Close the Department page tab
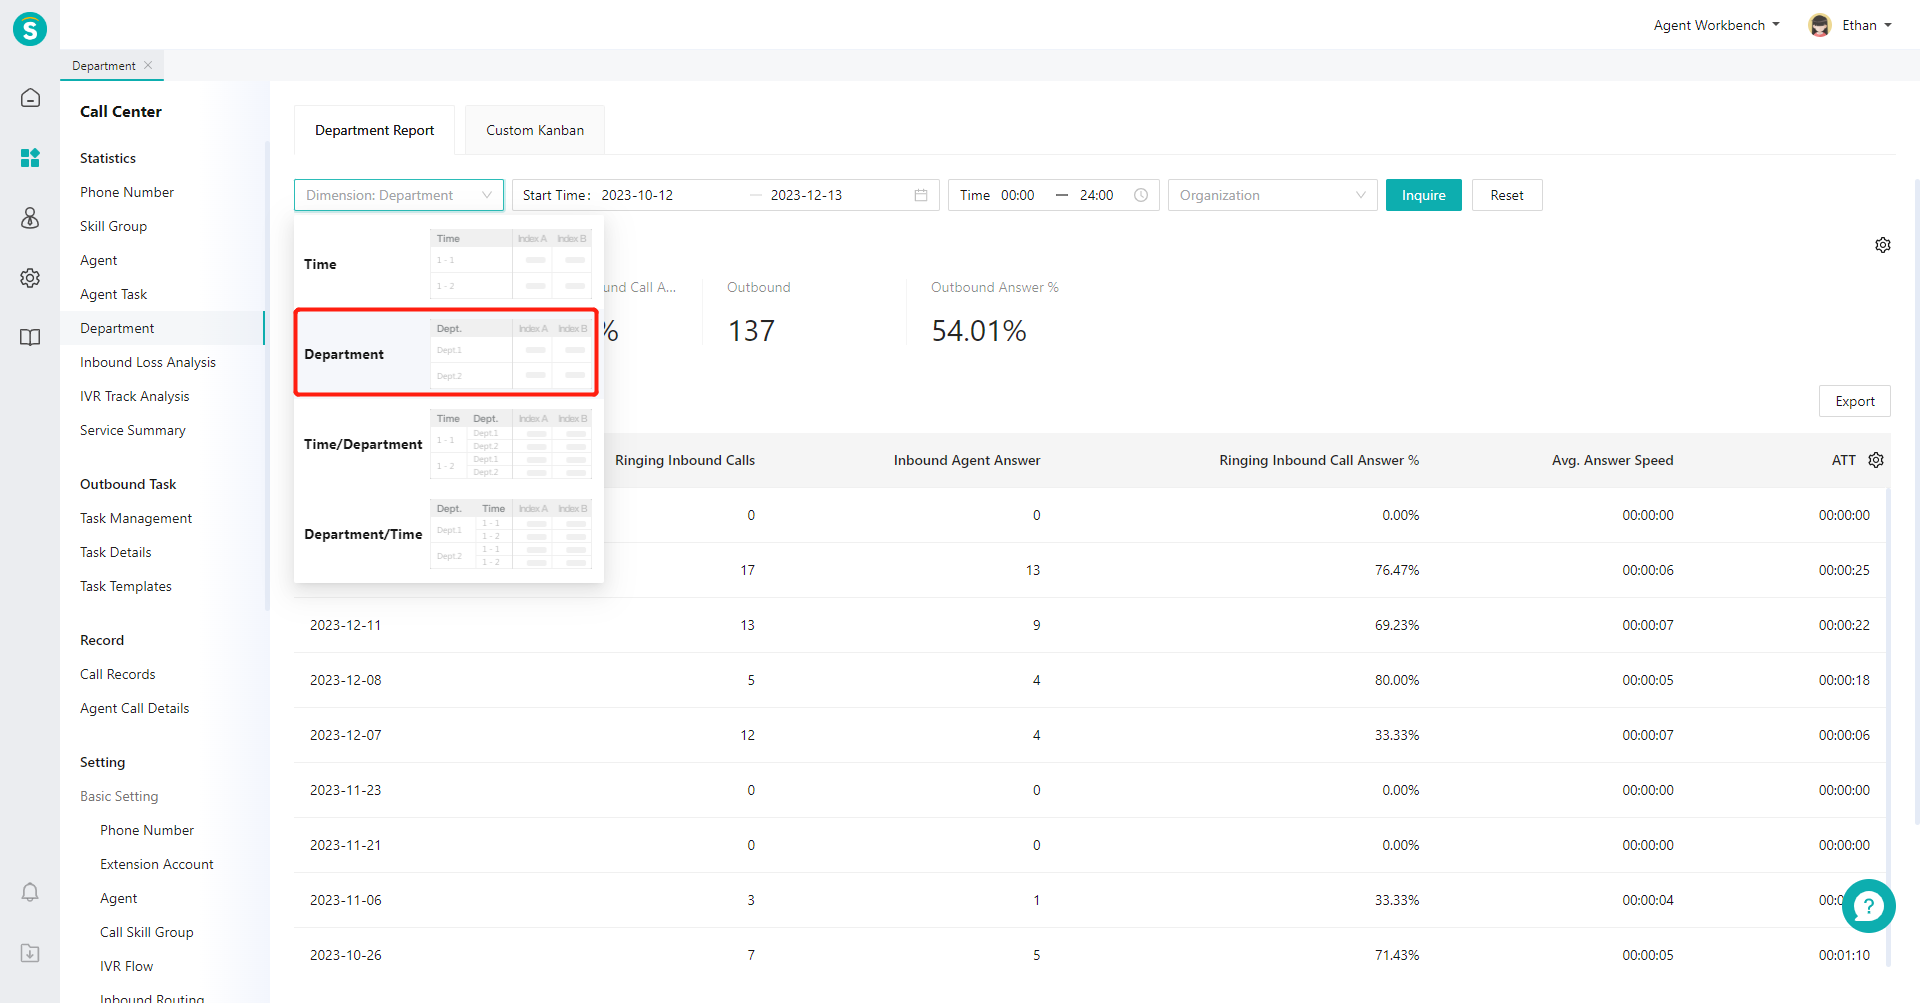Image resolution: width=1920 pixels, height=1003 pixels. [148, 65]
